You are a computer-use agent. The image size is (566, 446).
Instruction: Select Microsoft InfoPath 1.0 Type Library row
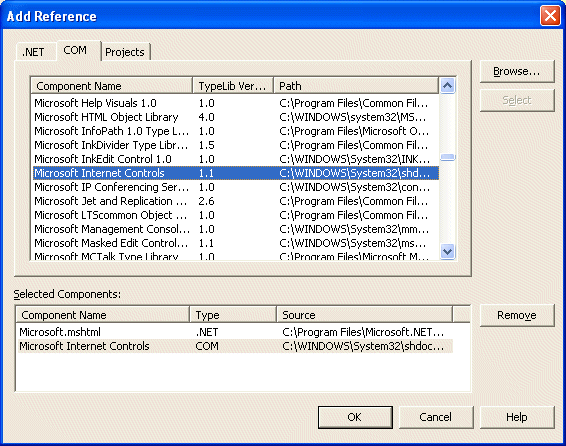click(x=236, y=131)
